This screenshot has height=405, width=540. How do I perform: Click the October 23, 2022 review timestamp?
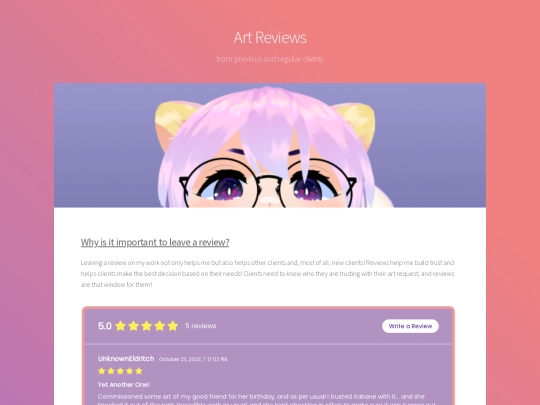[193, 359]
